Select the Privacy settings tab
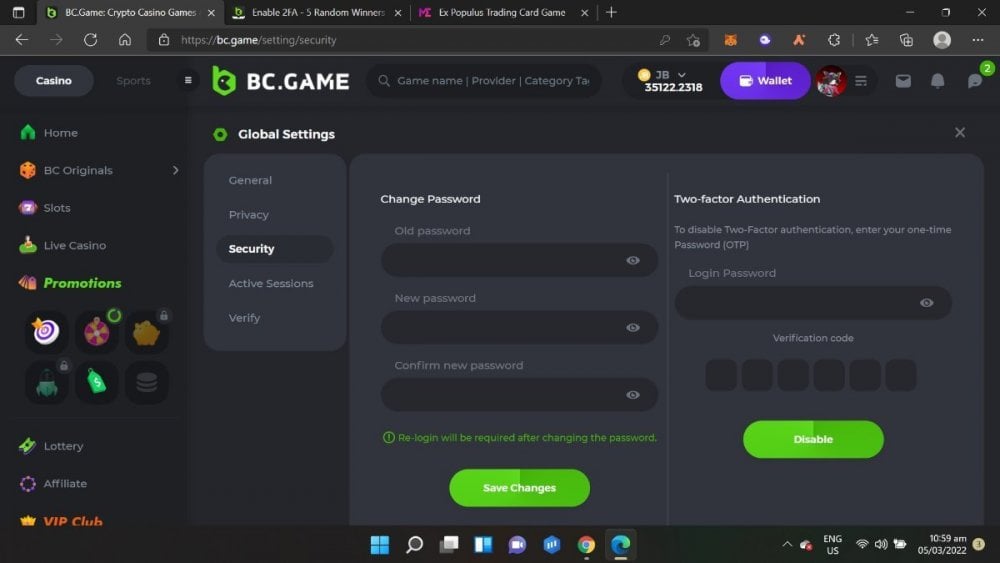 tap(249, 215)
